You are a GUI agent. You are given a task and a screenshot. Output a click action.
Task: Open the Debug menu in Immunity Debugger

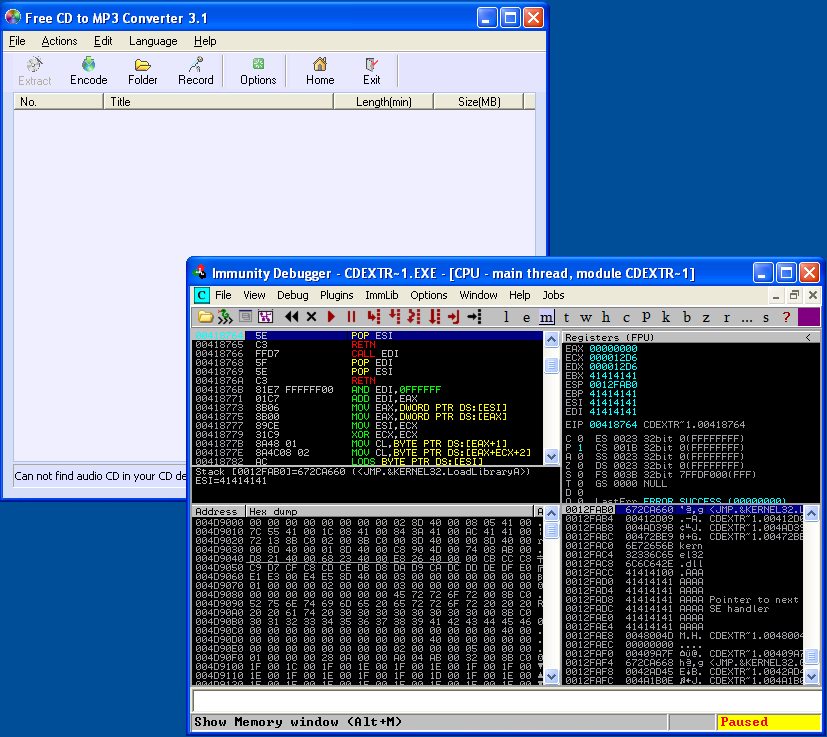click(x=292, y=295)
